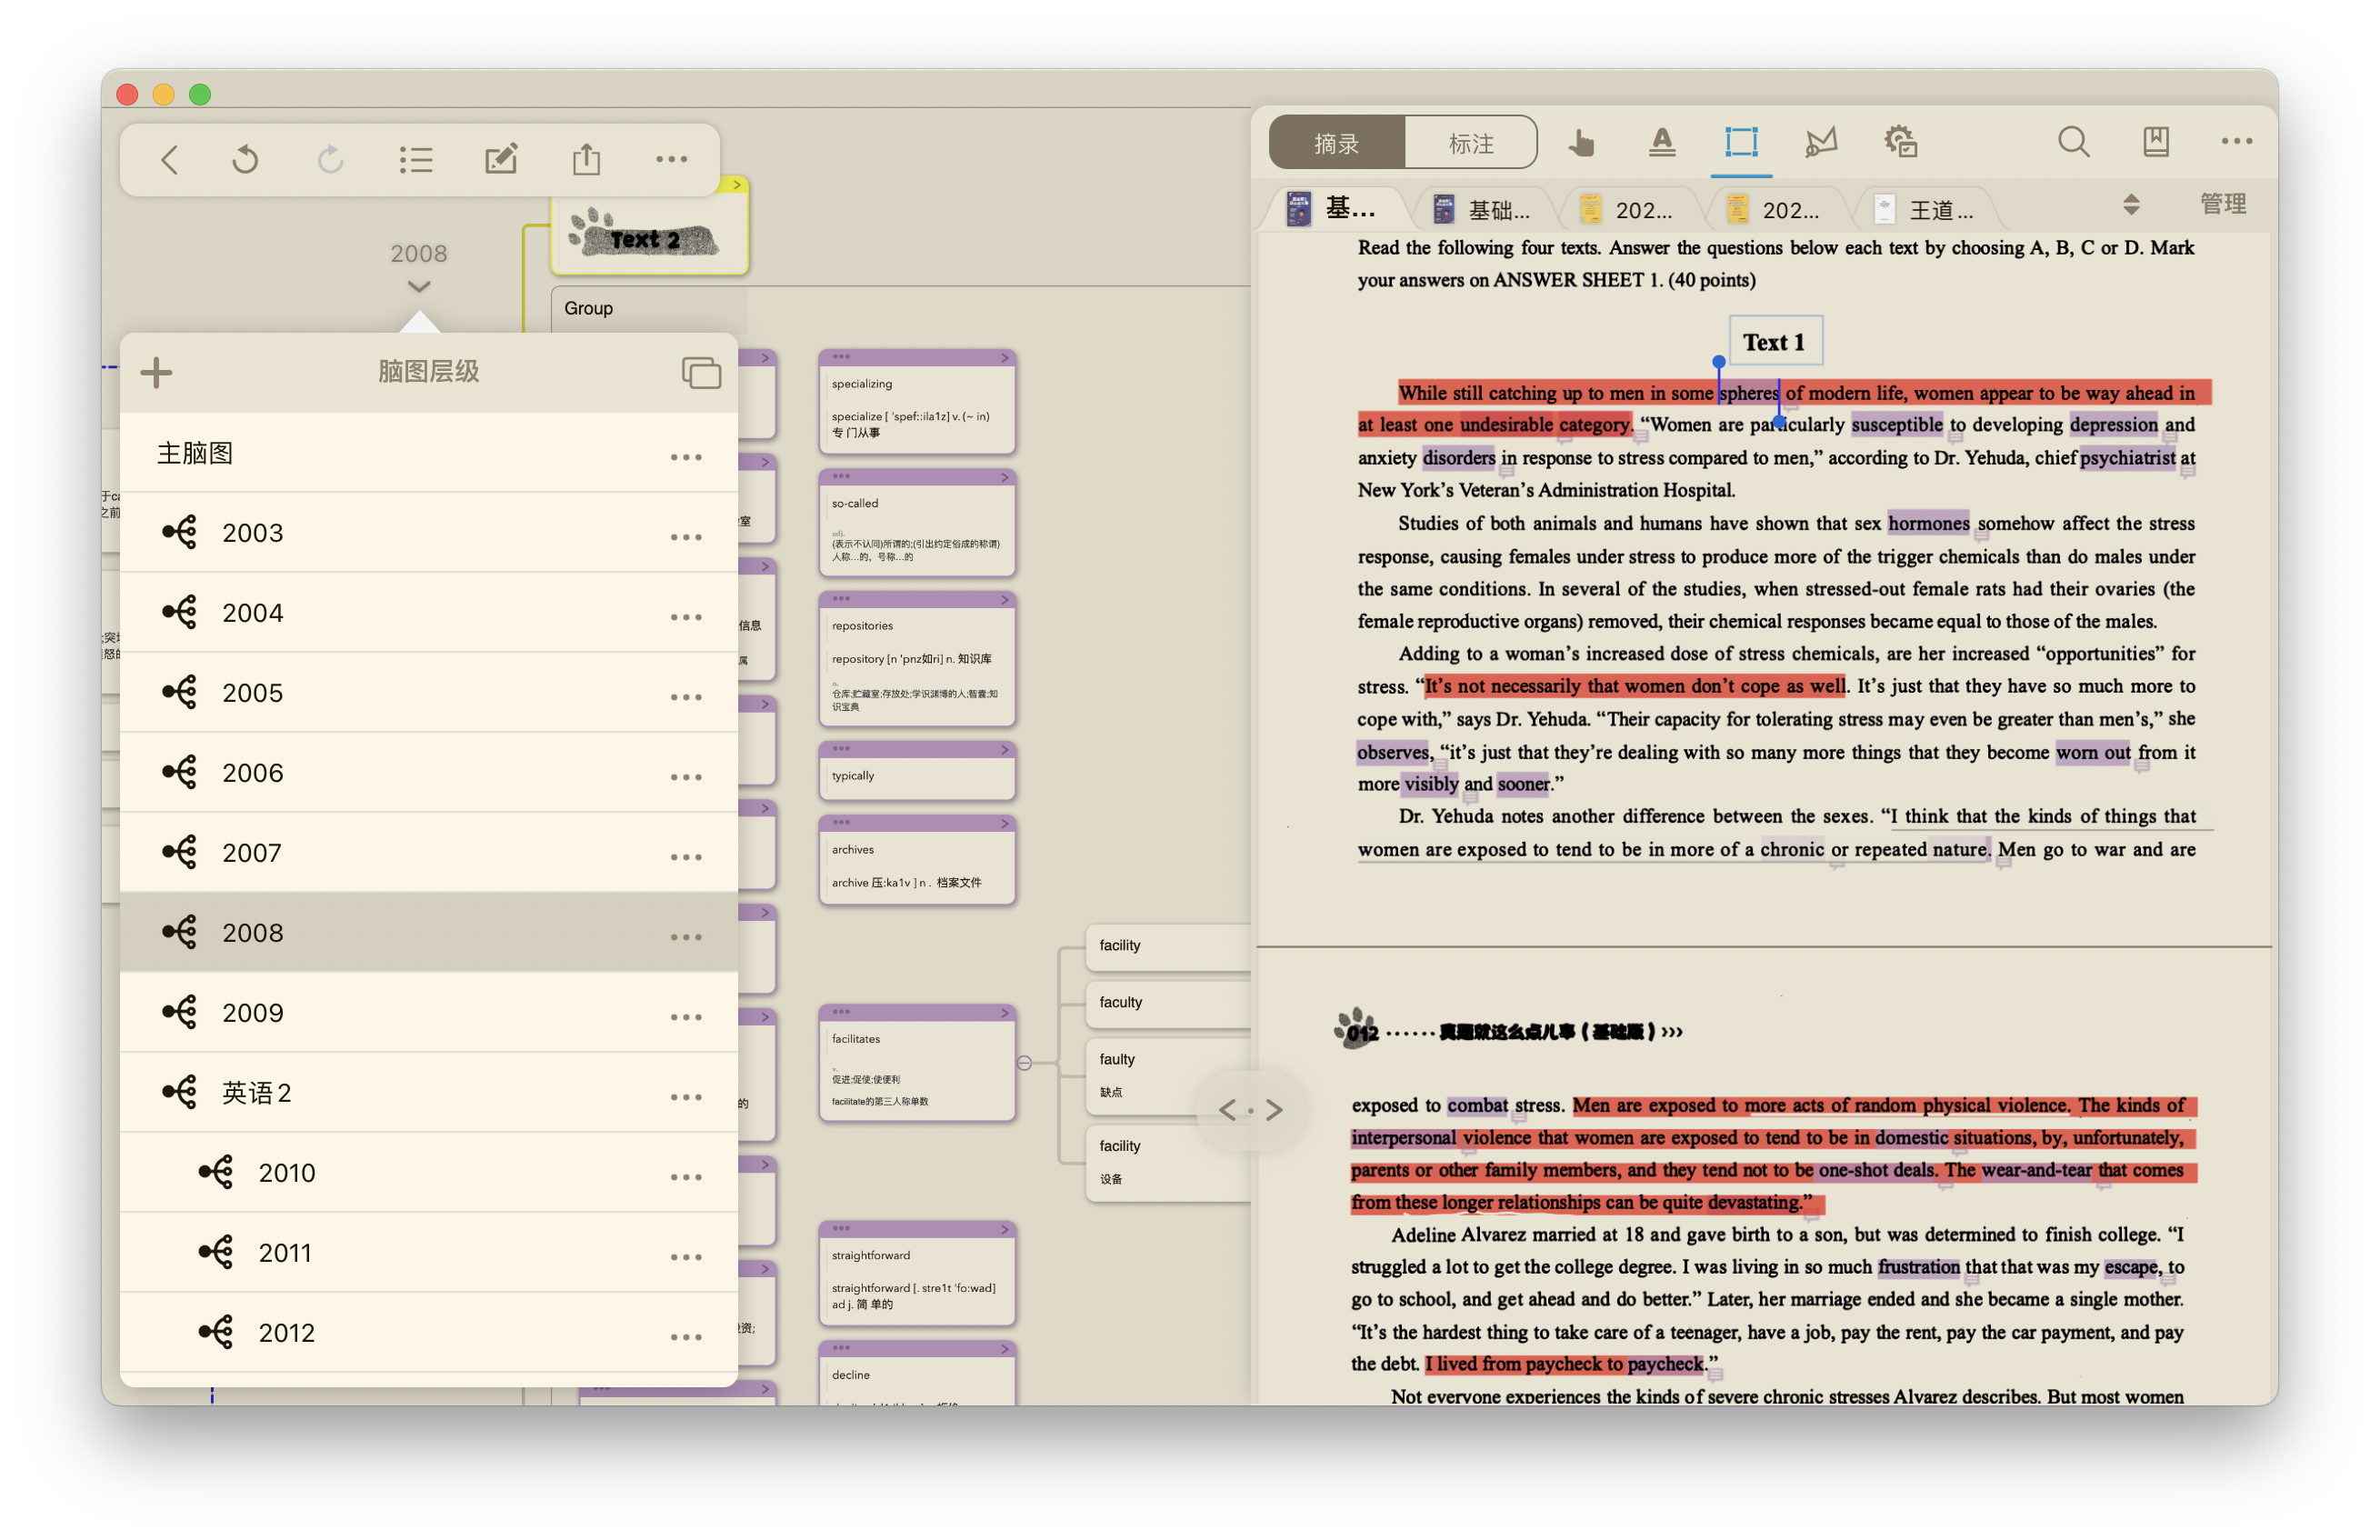Expand the 2008 mindmap title dropdown
This screenshot has height=1540, width=2380.
[x=419, y=287]
